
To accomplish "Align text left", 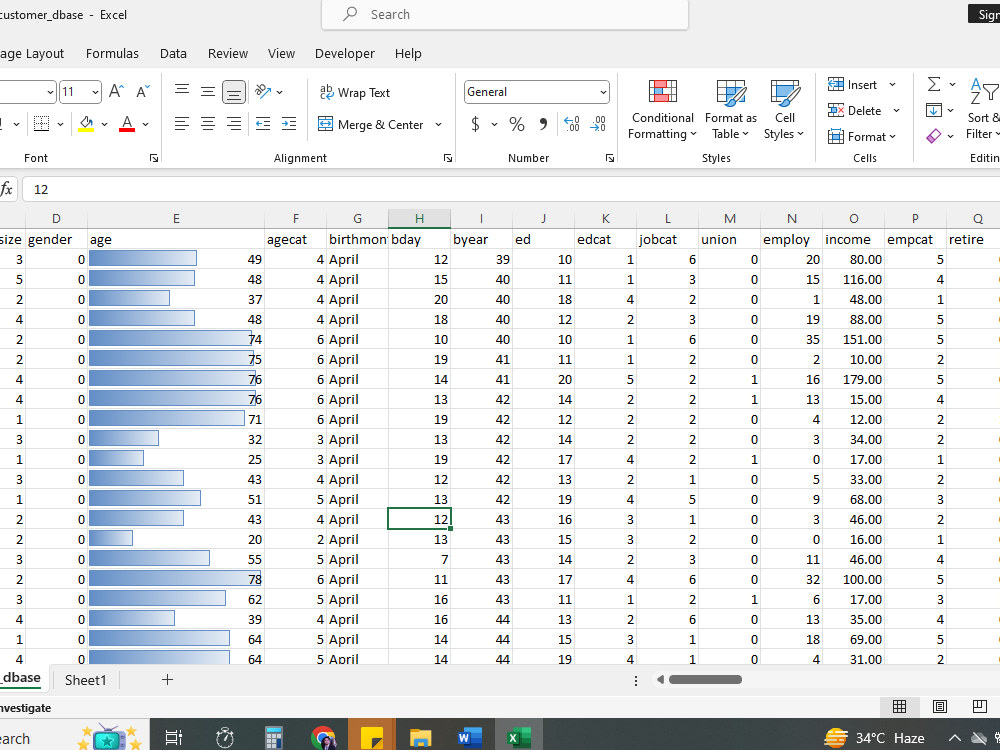I will pos(182,124).
